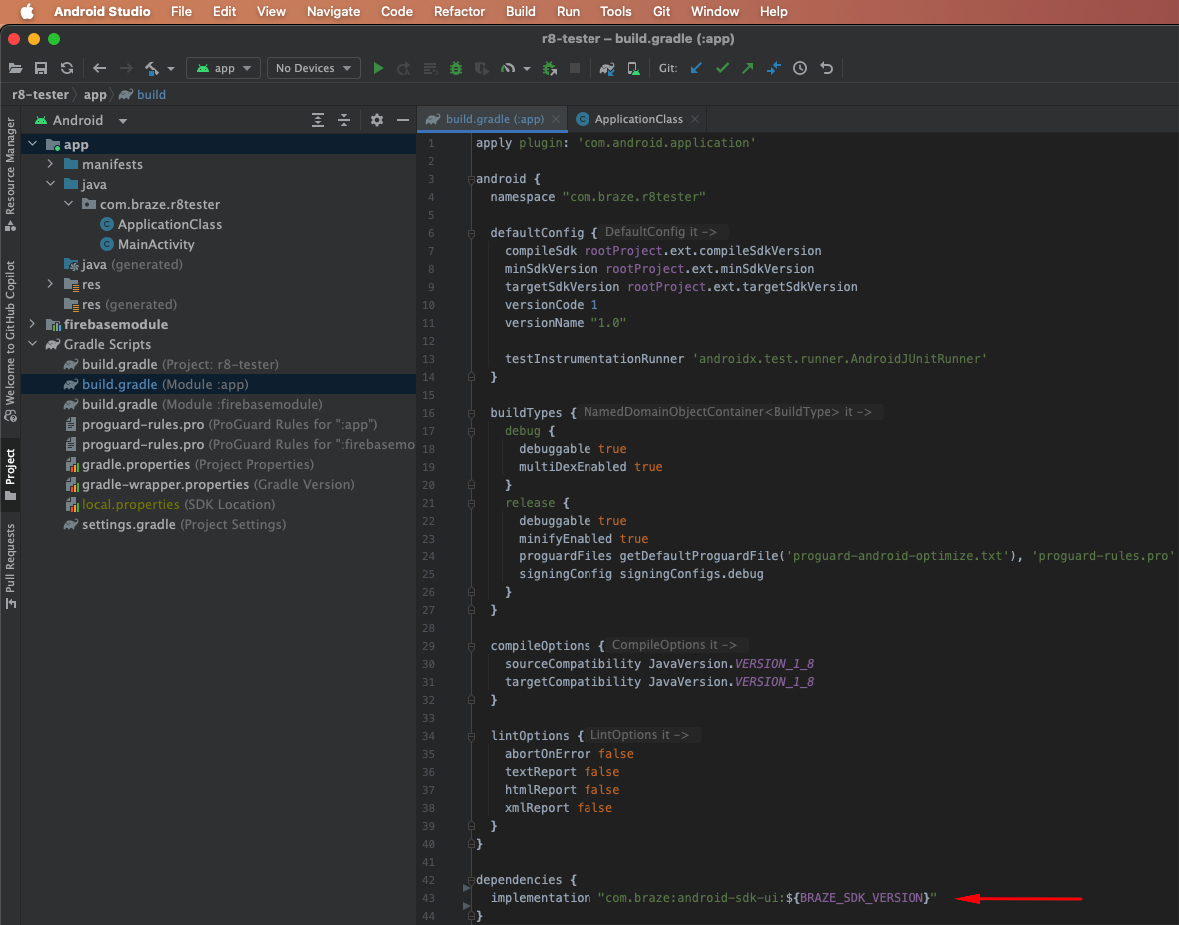Expand the firebasemodule node
Viewport: 1179px width, 925px height.
tap(32, 324)
